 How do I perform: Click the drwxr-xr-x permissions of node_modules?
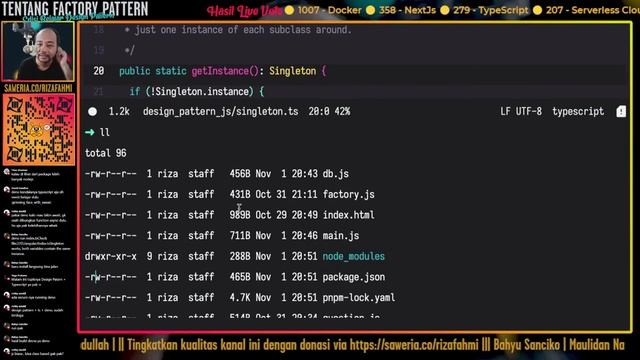point(111,256)
